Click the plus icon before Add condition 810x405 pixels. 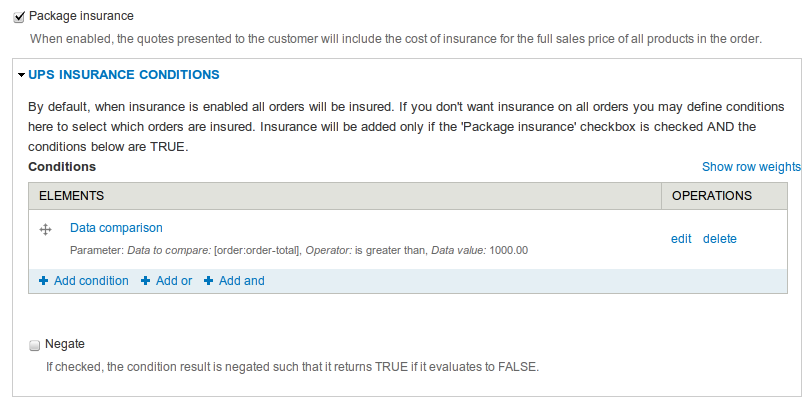pos(43,281)
